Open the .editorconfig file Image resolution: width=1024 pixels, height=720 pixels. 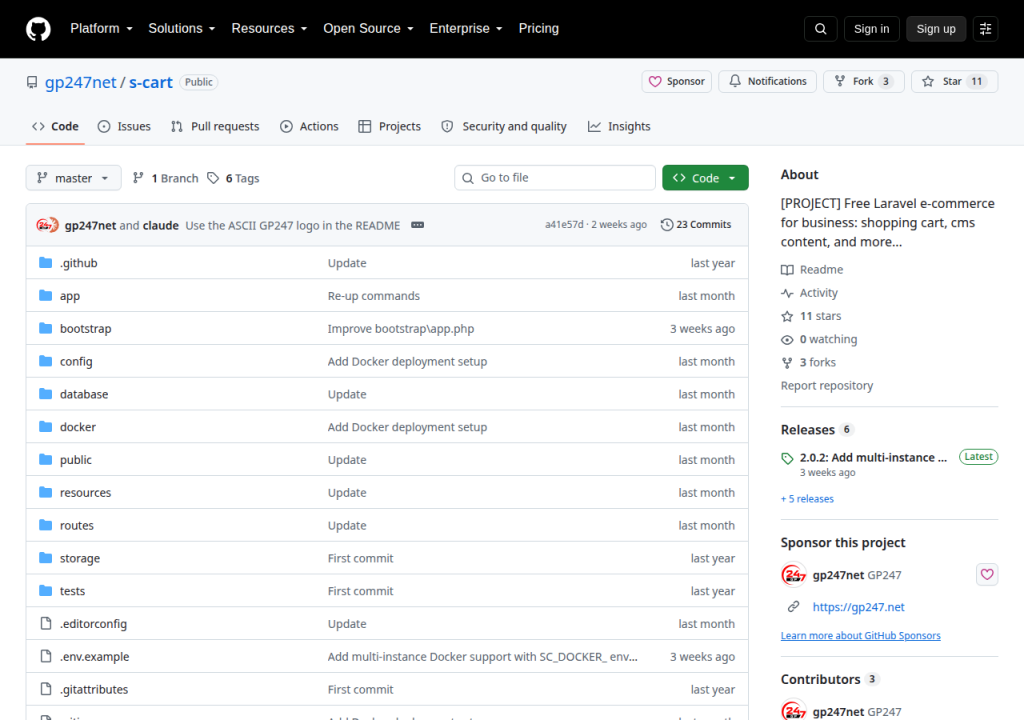tap(93, 624)
